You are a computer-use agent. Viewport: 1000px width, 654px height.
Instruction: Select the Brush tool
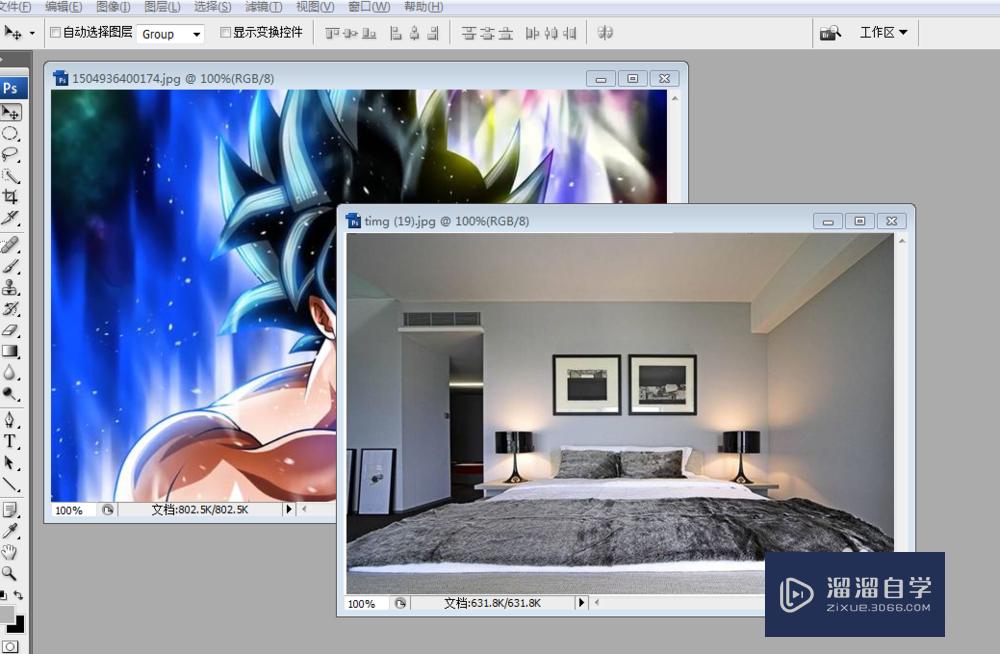coord(10,266)
